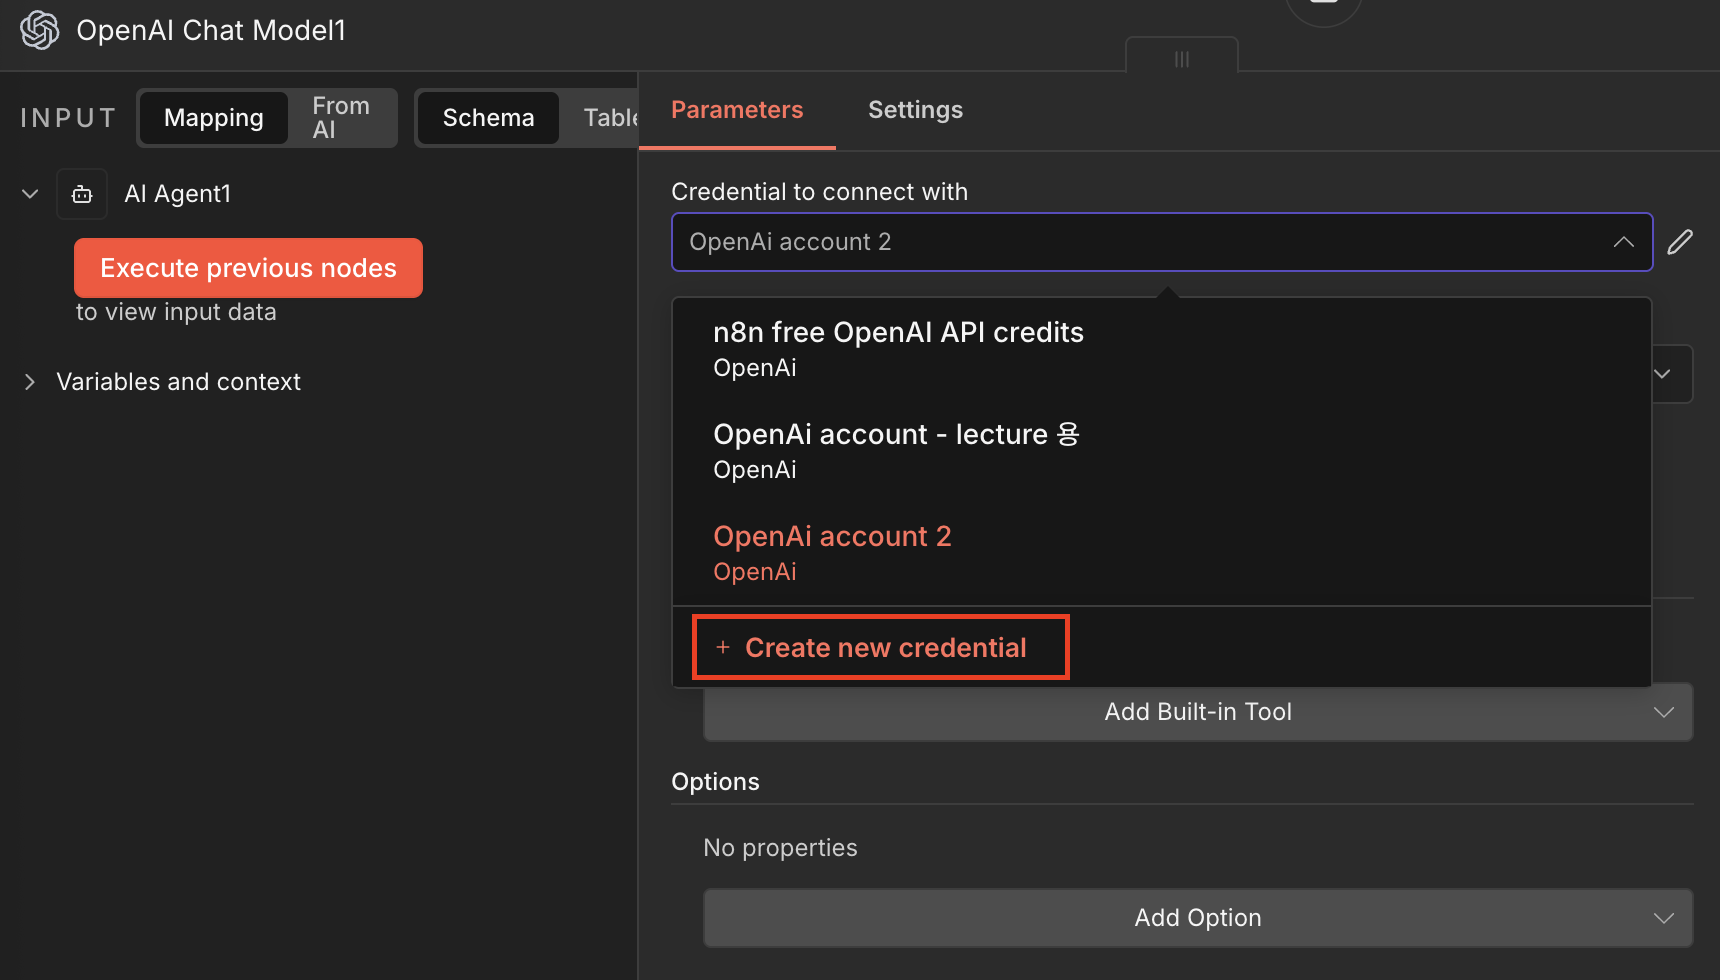Click the pencil edit credential icon
This screenshot has width=1720, height=980.
click(x=1680, y=242)
